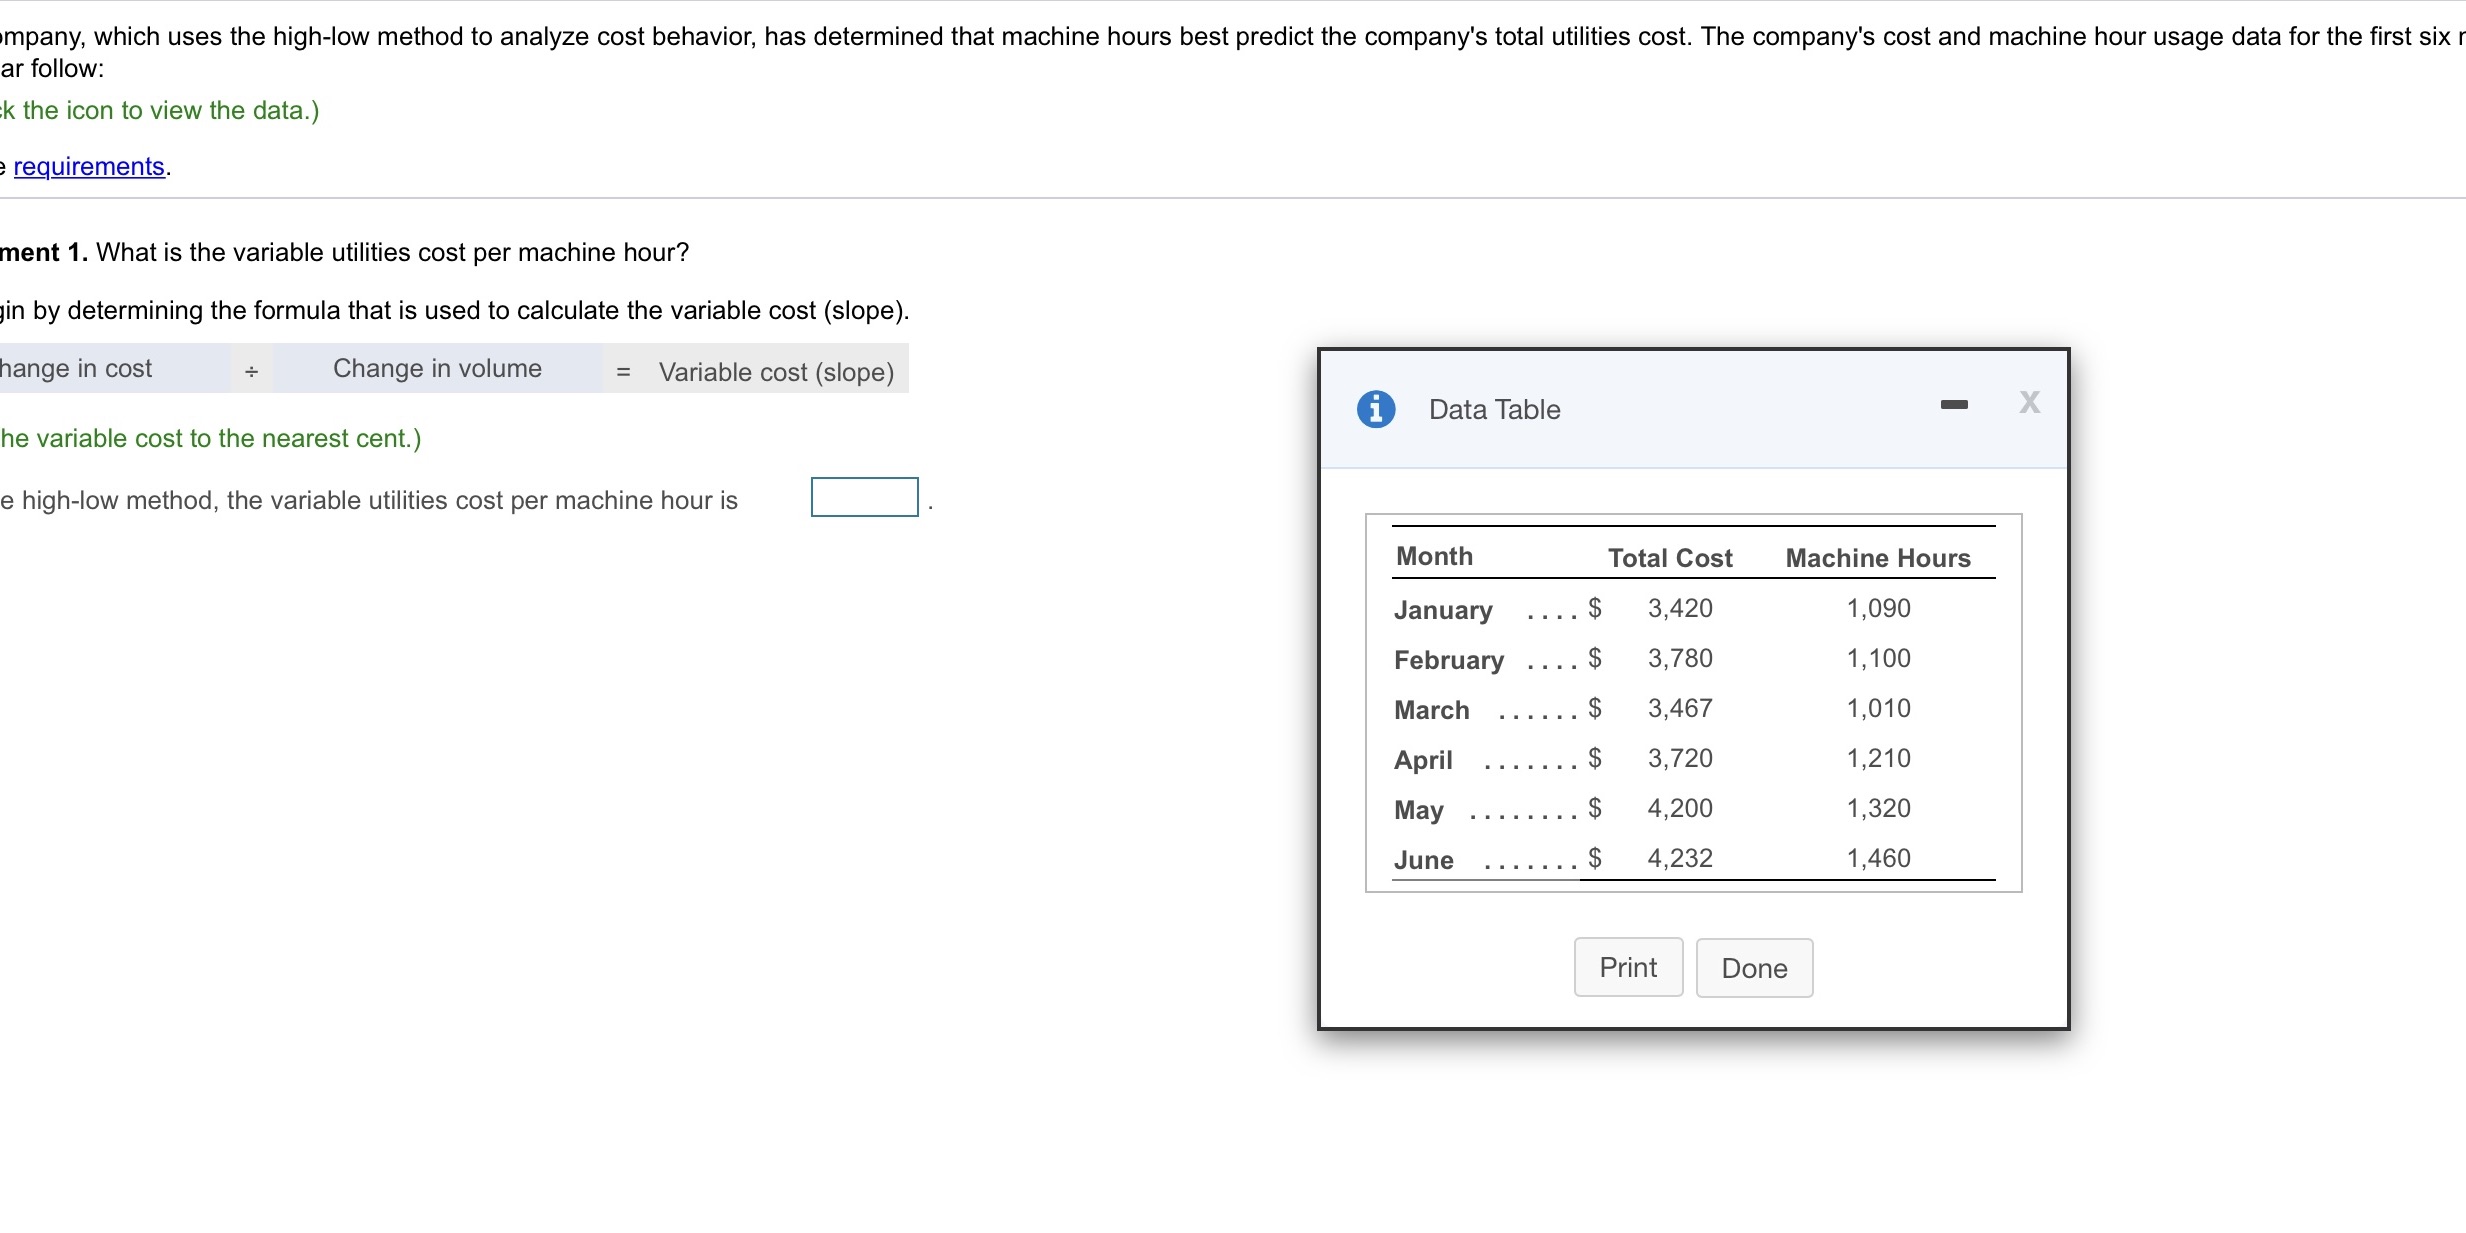
Task: Click the Requirement 1 question text
Action: [345, 252]
